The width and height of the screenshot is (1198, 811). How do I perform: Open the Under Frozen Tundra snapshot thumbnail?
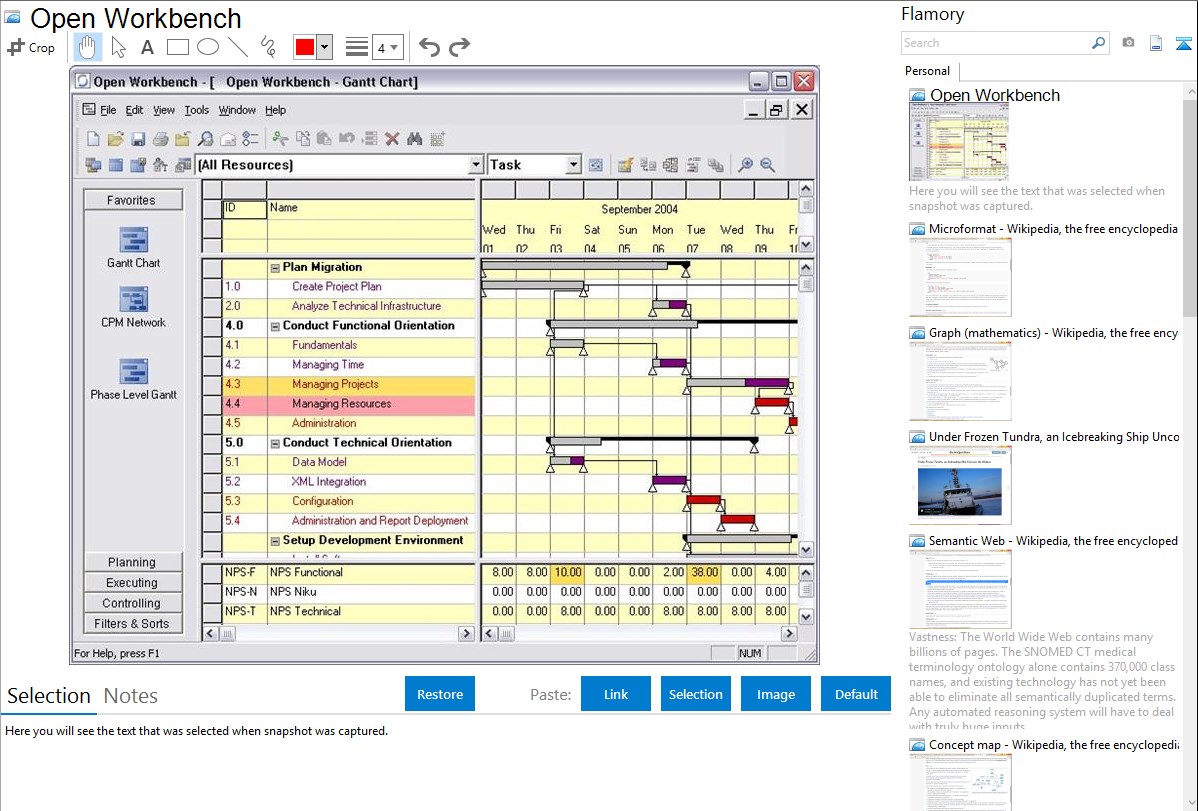pos(960,485)
